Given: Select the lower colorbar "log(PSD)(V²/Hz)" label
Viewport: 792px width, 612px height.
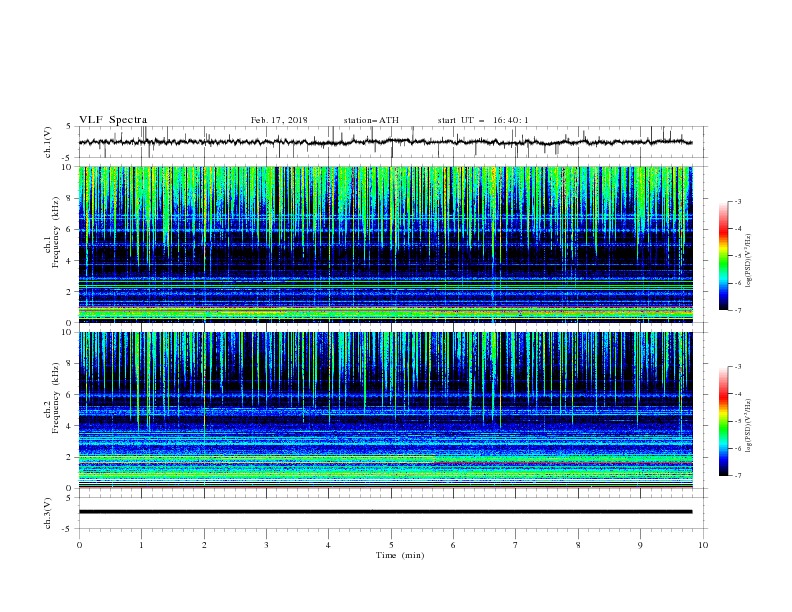Looking at the screenshot, I should click(749, 426).
